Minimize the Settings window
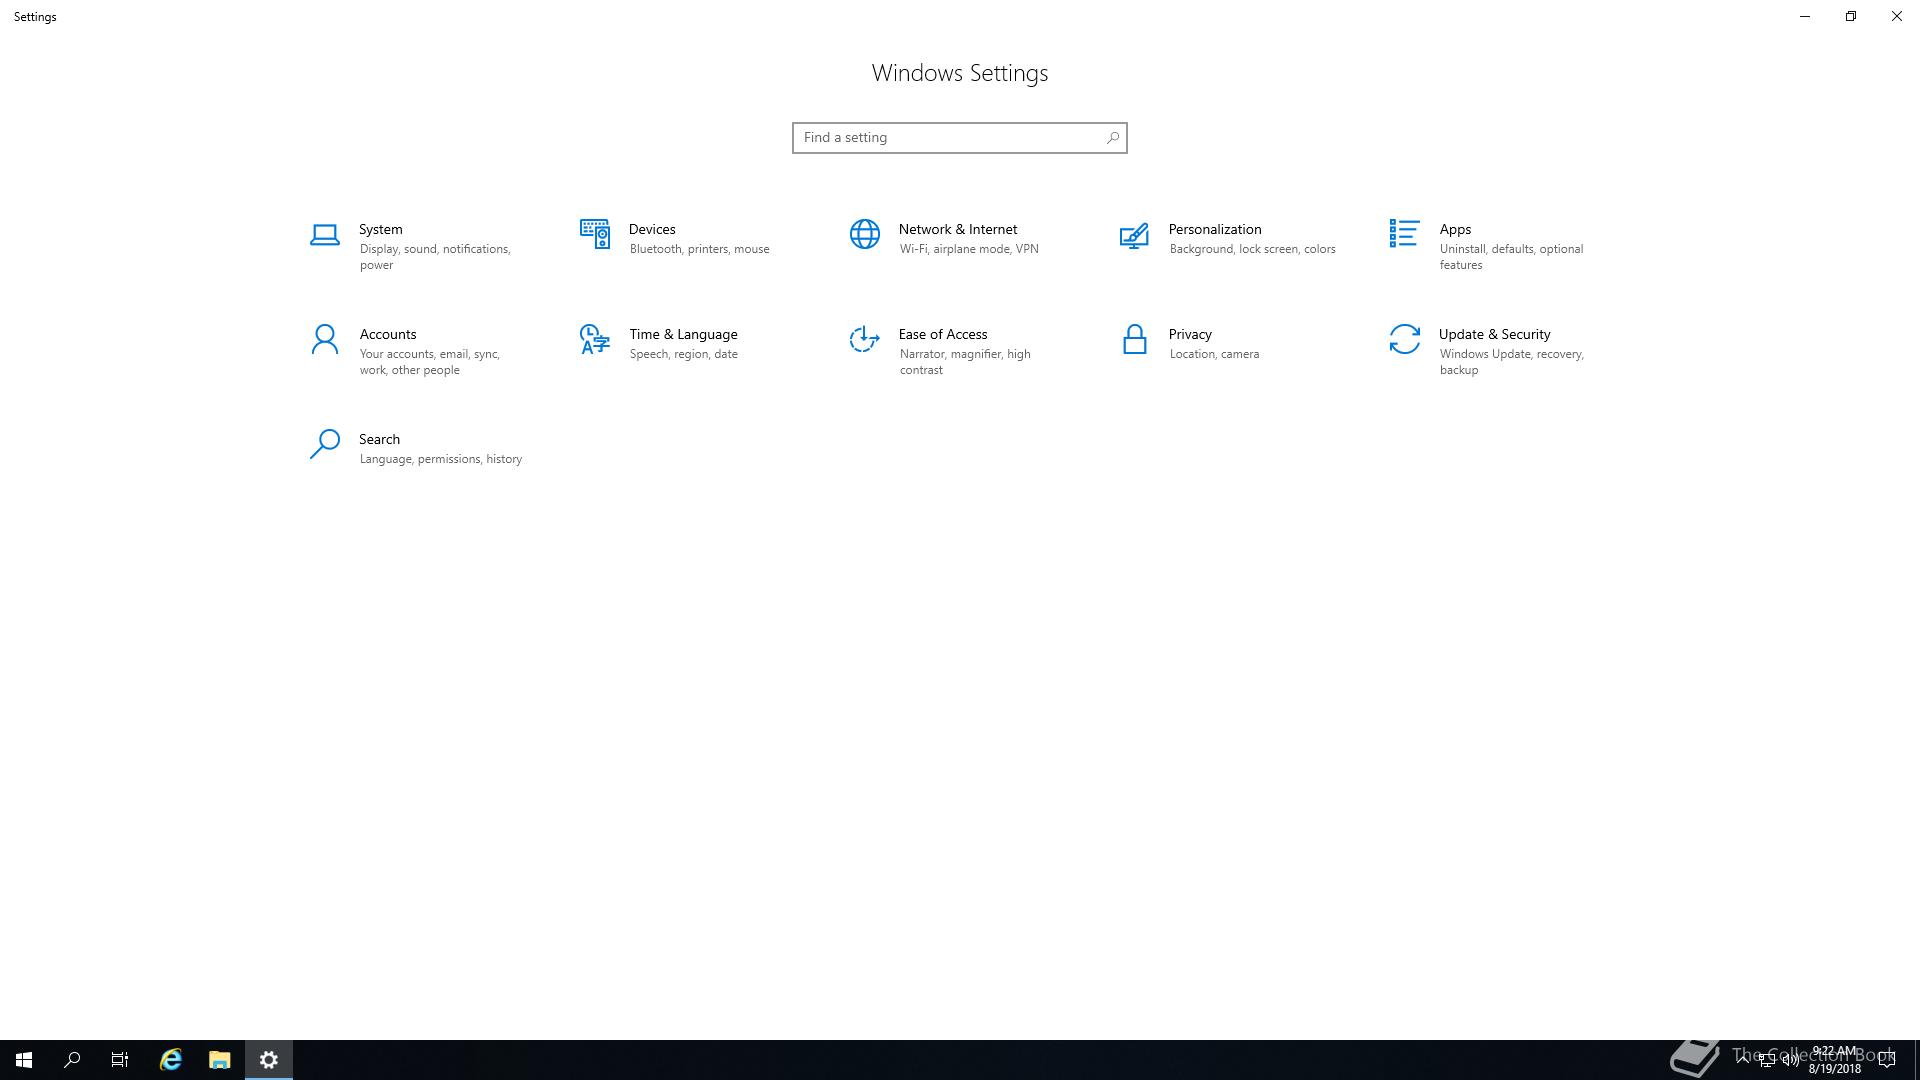 coord(1805,16)
